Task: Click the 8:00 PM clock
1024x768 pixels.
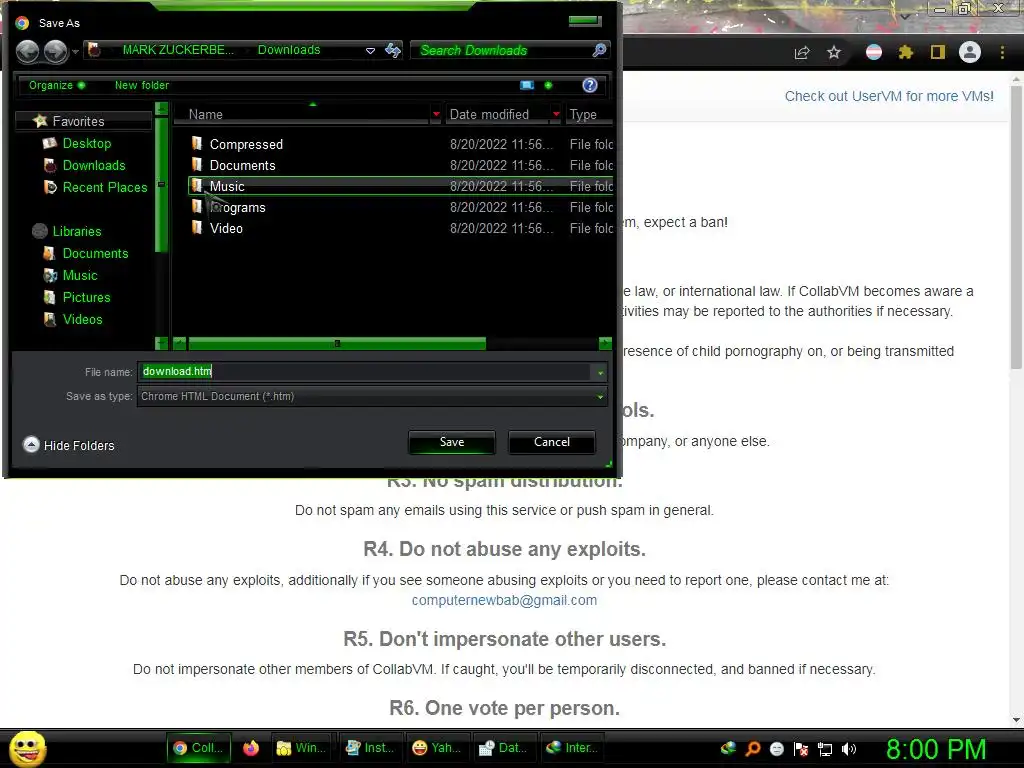Action: (x=936, y=749)
